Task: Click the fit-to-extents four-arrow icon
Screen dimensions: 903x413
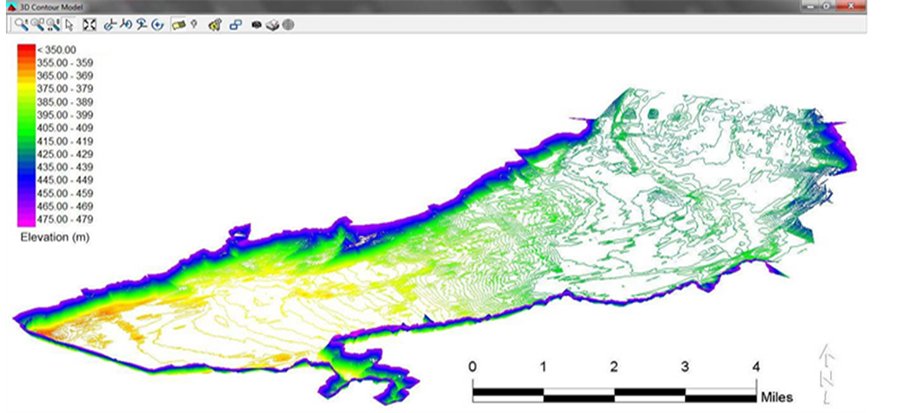Action: (x=88, y=23)
